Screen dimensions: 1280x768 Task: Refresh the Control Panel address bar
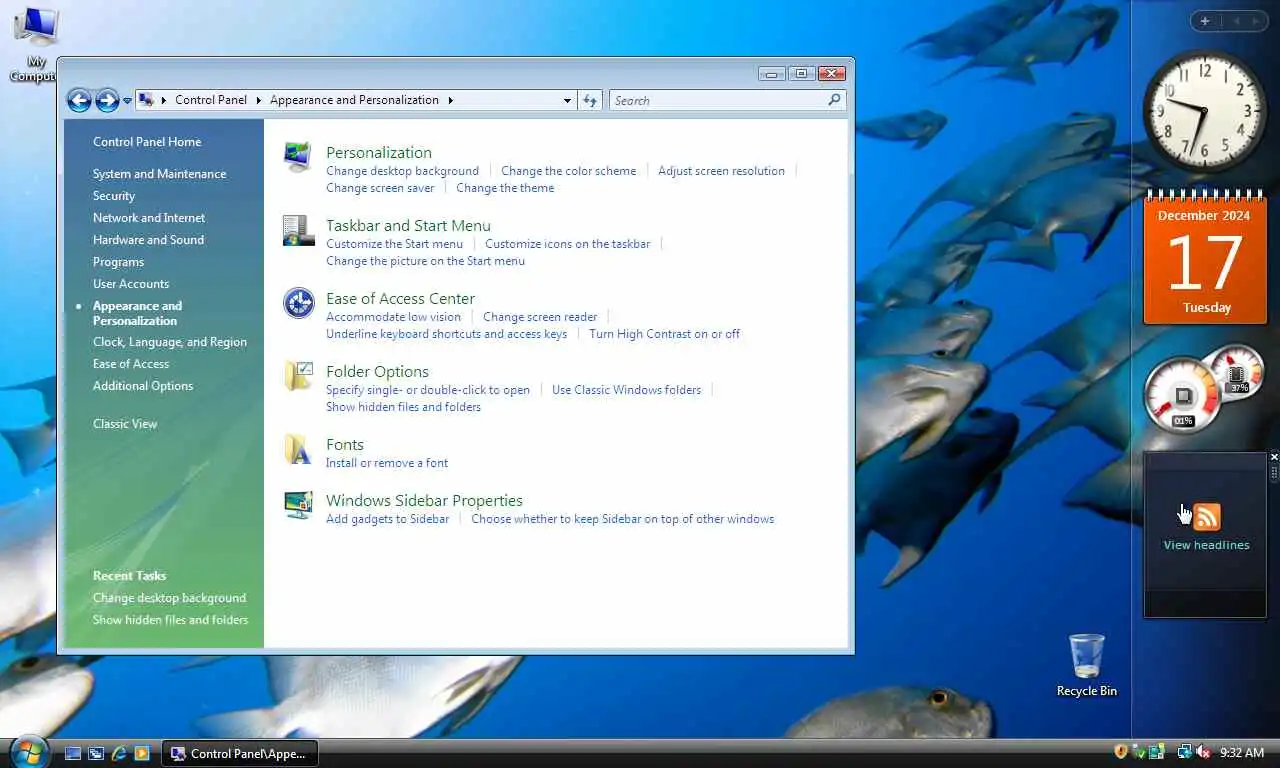click(590, 100)
